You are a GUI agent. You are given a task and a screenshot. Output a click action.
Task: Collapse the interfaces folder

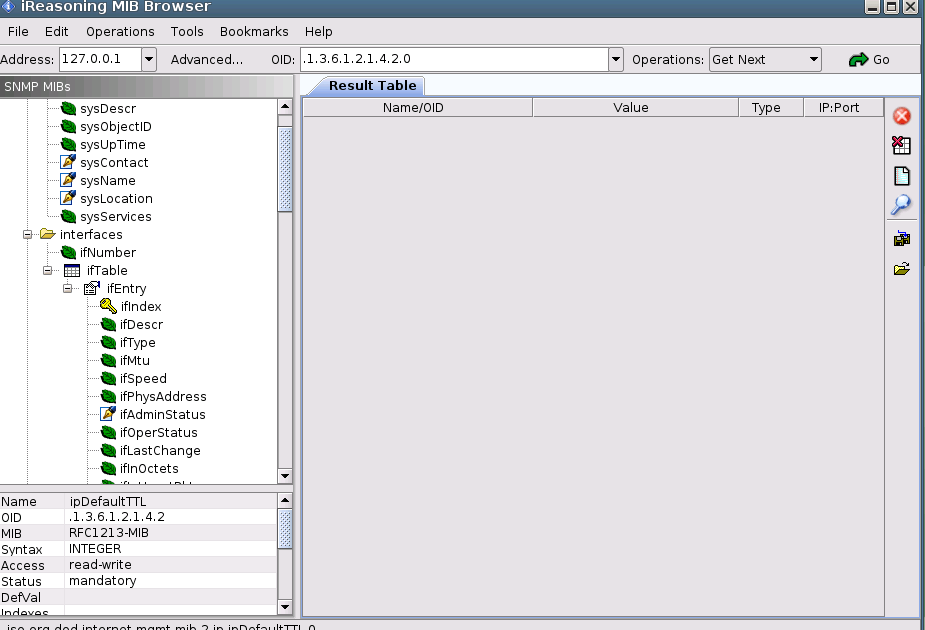pos(25,234)
